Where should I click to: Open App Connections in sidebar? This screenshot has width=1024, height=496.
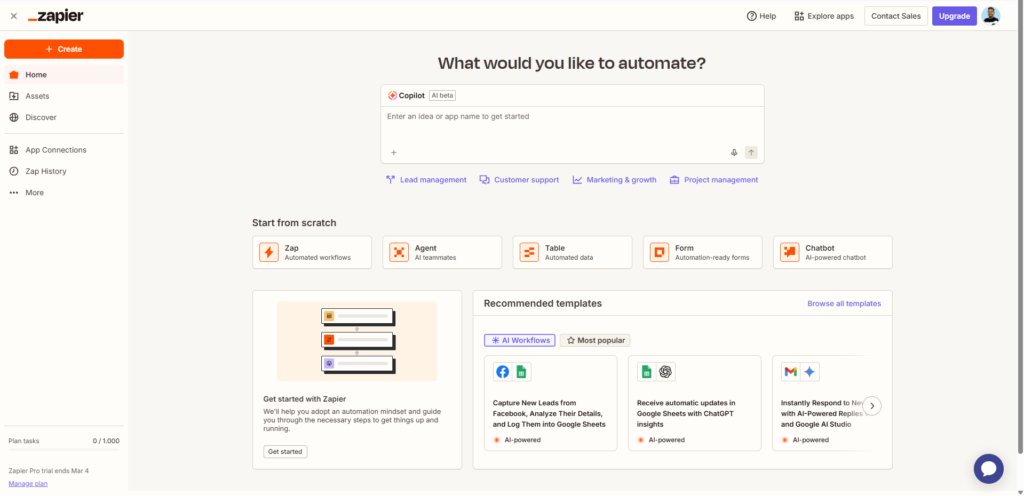(x=55, y=150)
